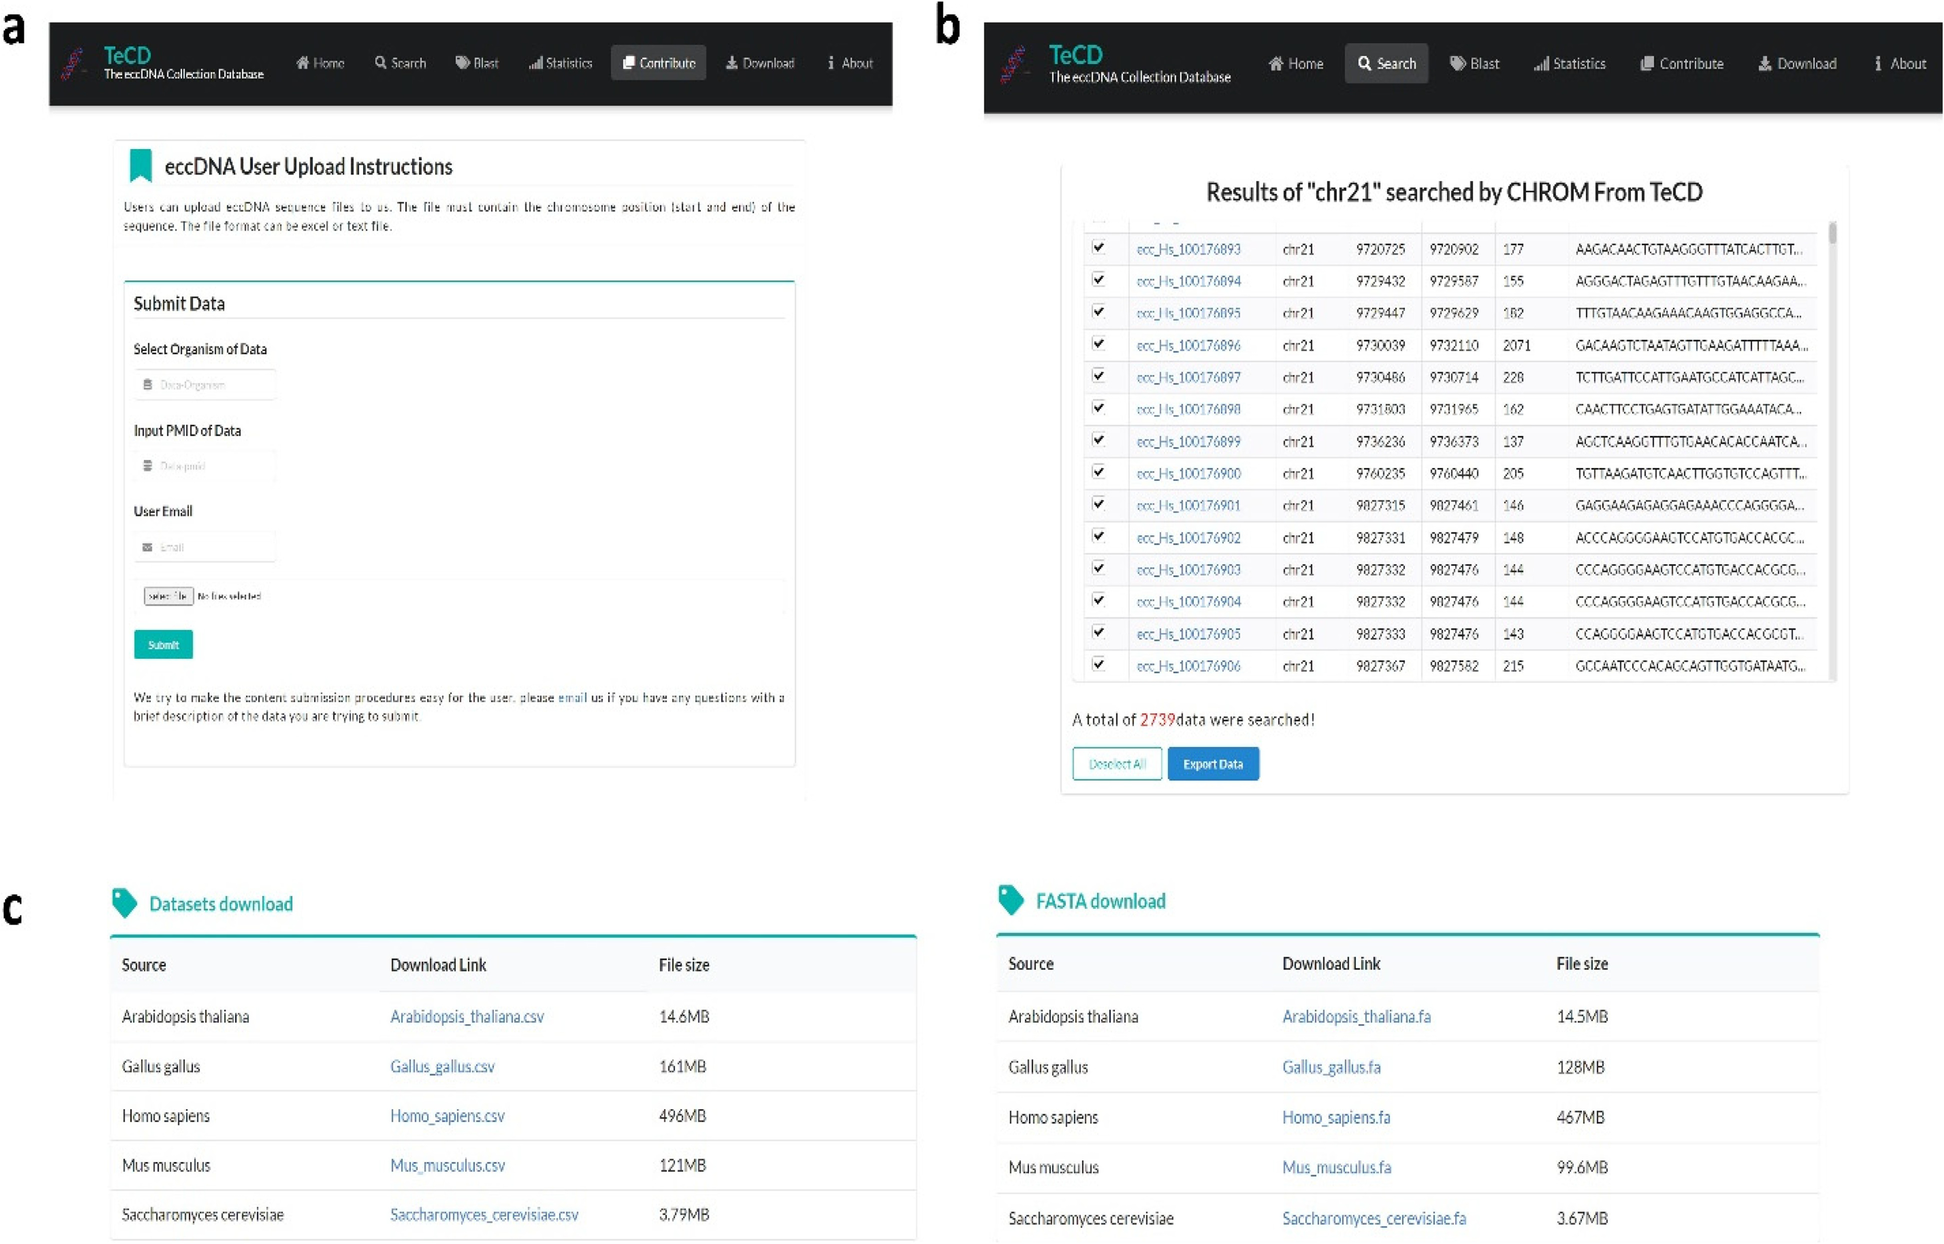Click the red 2739 total count text
1944x1244 pixels.
coord(1157,720)
